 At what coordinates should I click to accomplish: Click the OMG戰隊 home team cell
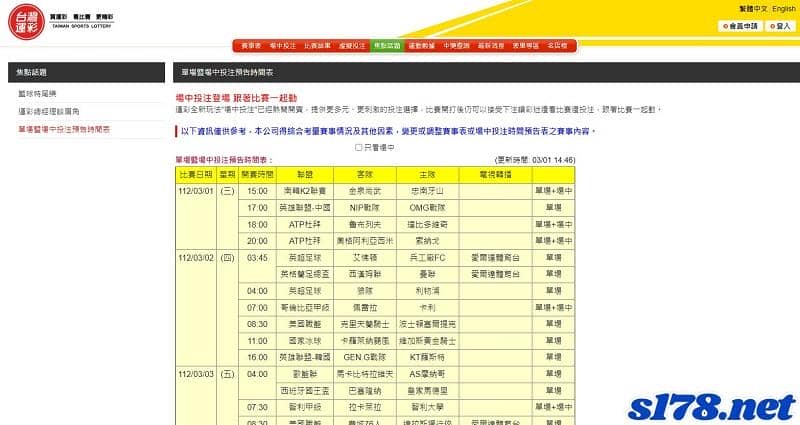(427, 208)
